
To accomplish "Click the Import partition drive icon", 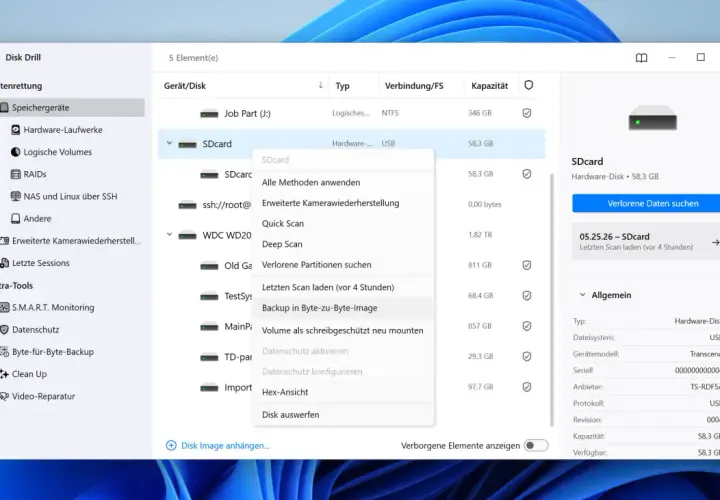I will point(209,388).
